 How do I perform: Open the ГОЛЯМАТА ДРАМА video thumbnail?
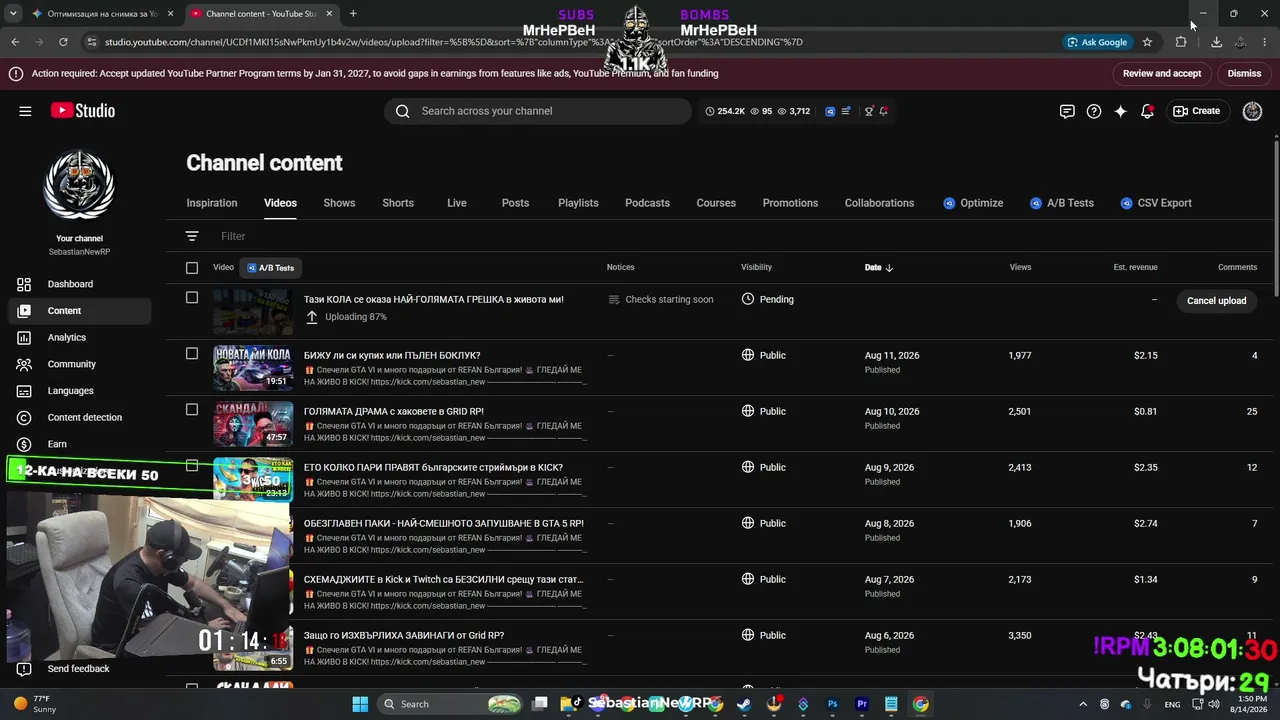253,423
